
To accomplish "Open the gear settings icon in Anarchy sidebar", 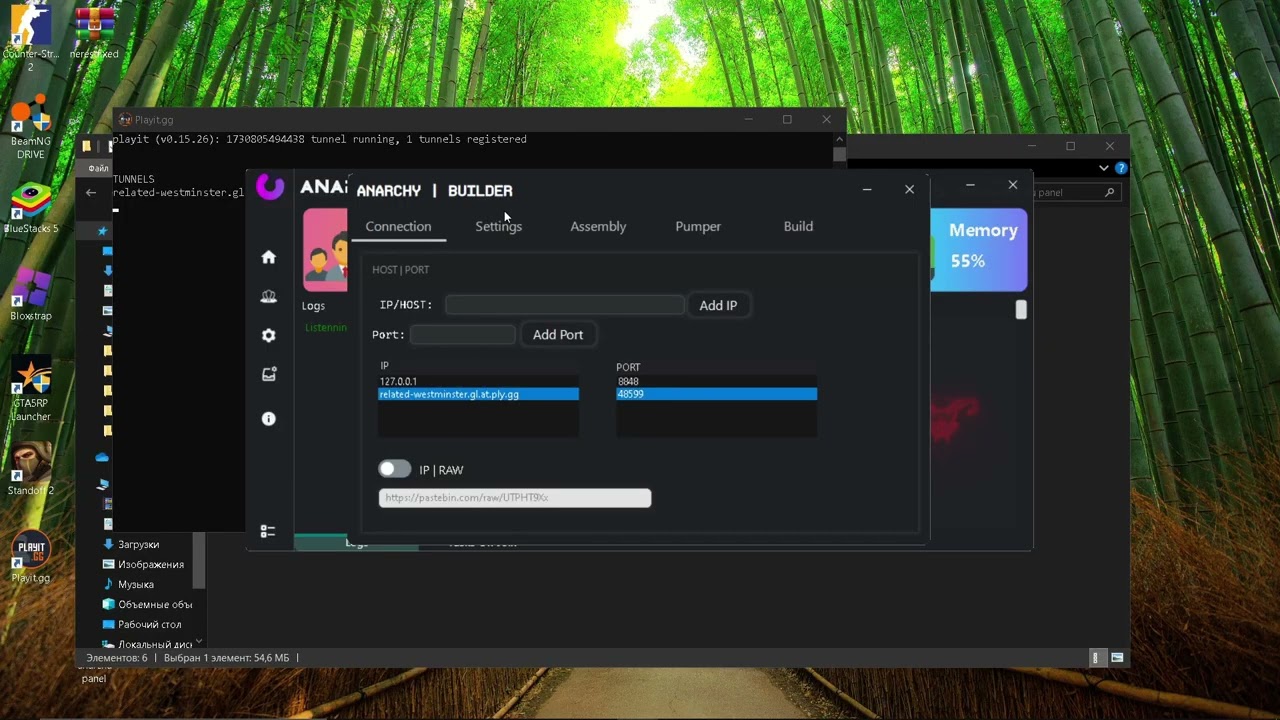I will pos(268,335).
